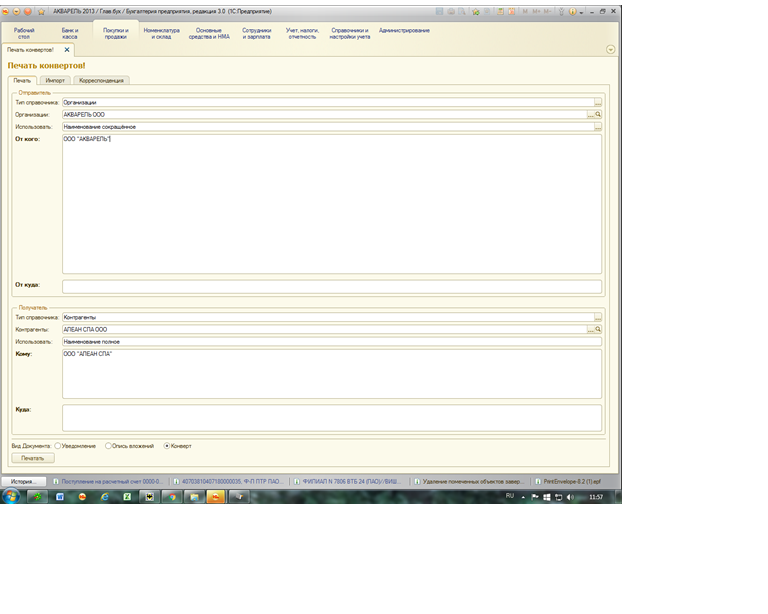Viewport: 768px width, 614px height.
Task: Click the round collapse arrow at panel right
Action: (x=610, y=49)
